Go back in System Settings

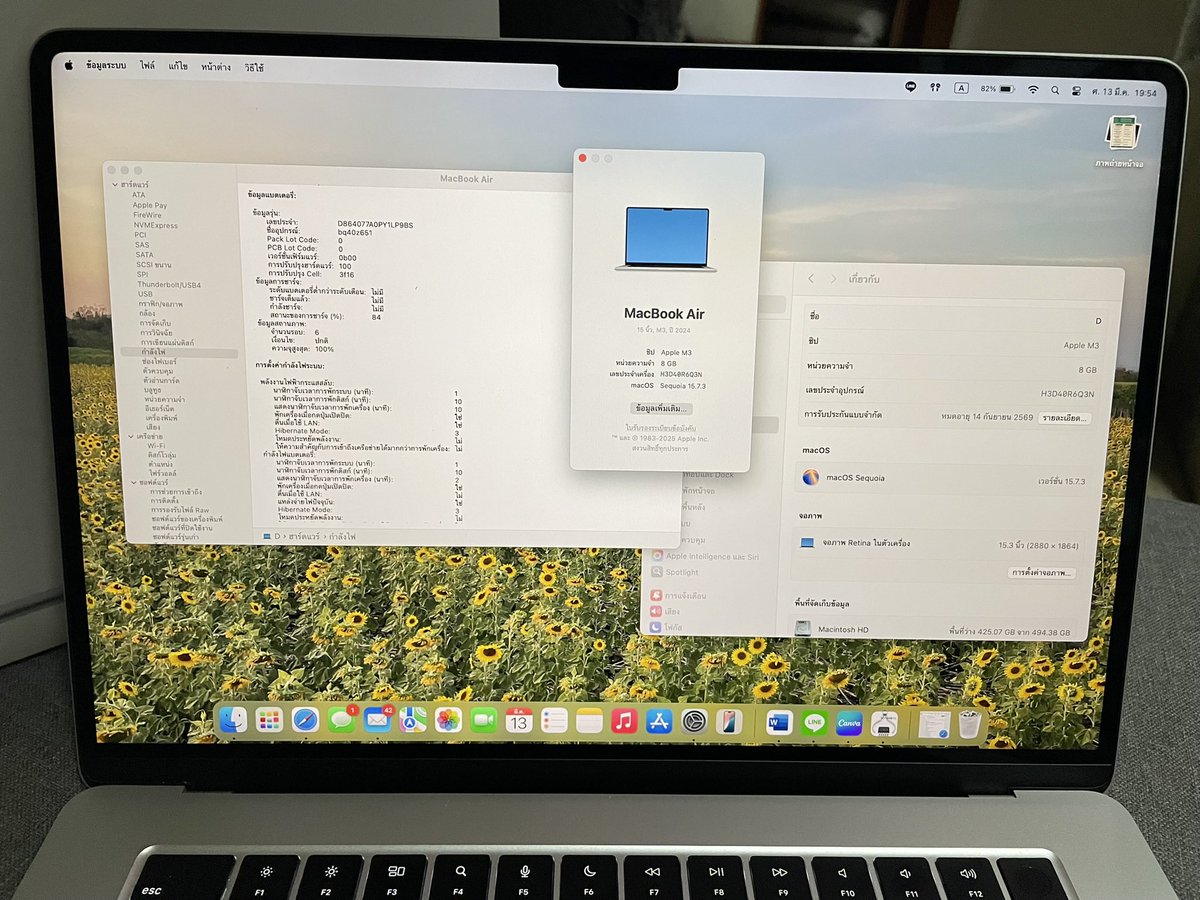[x=811, y=279]
